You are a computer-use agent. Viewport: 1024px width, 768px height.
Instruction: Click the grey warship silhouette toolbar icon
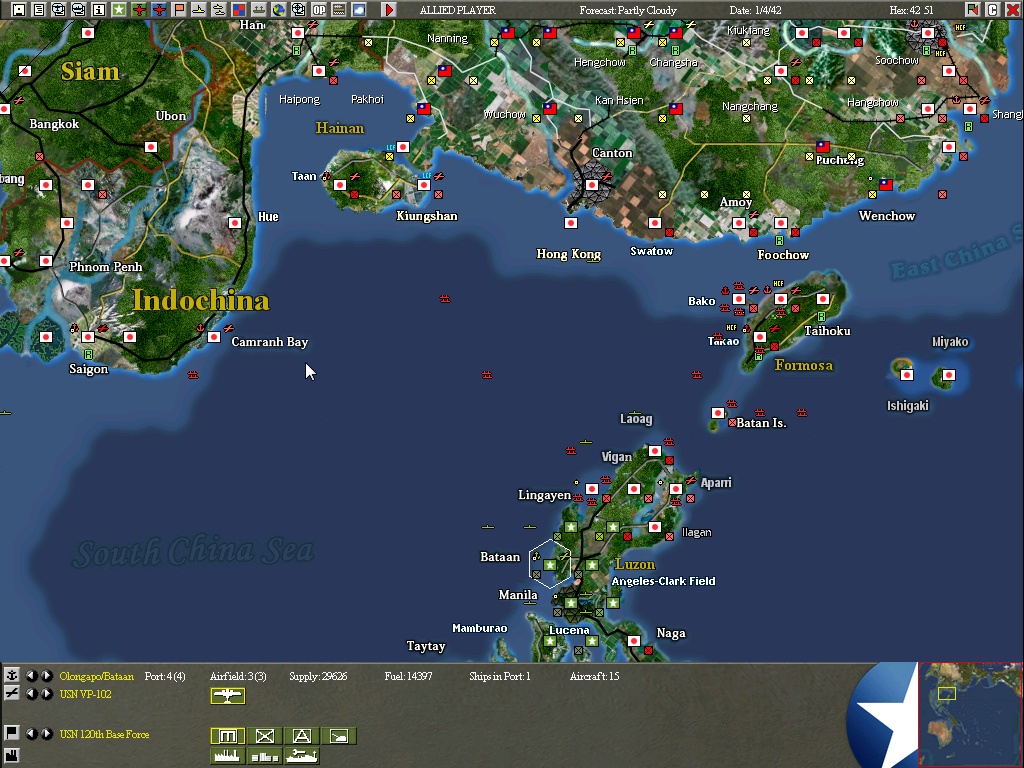pyautogui.click(x=259, y=9)
